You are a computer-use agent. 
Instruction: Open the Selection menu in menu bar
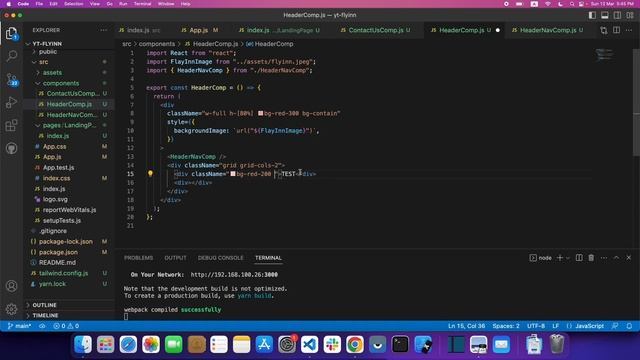pos(73,4)
